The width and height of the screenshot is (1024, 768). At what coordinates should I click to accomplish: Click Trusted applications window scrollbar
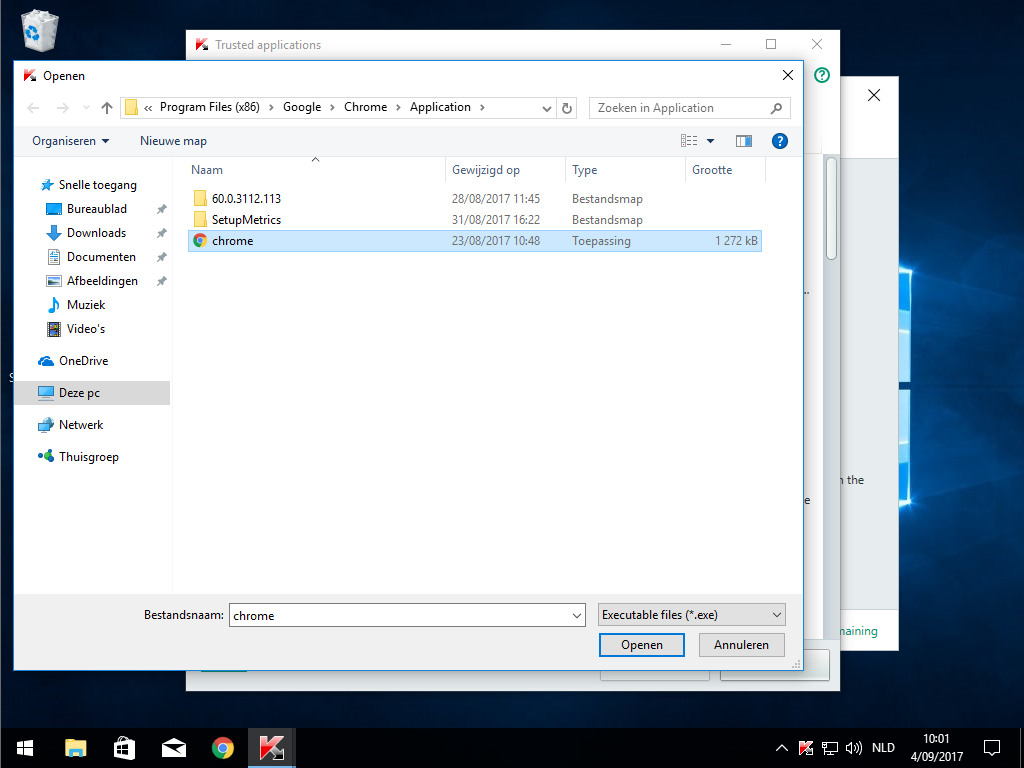pos(831,209)
